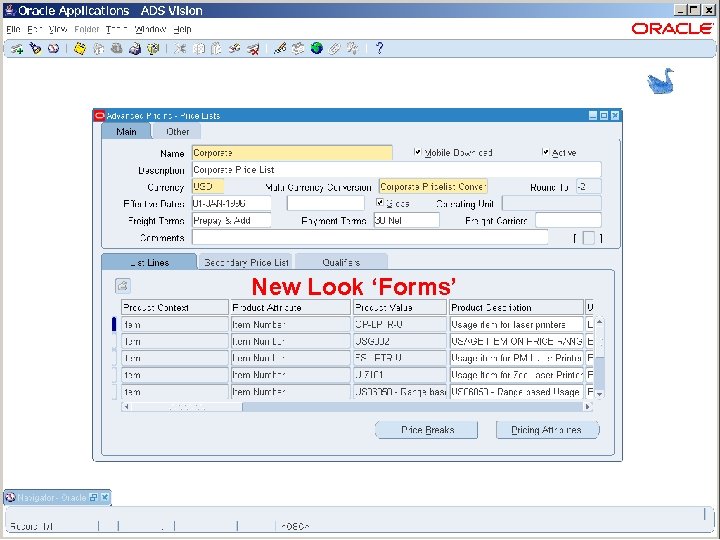Open the Tools menu
The width and height of the screenshot is (720, 540).
(x=116, y=29)
